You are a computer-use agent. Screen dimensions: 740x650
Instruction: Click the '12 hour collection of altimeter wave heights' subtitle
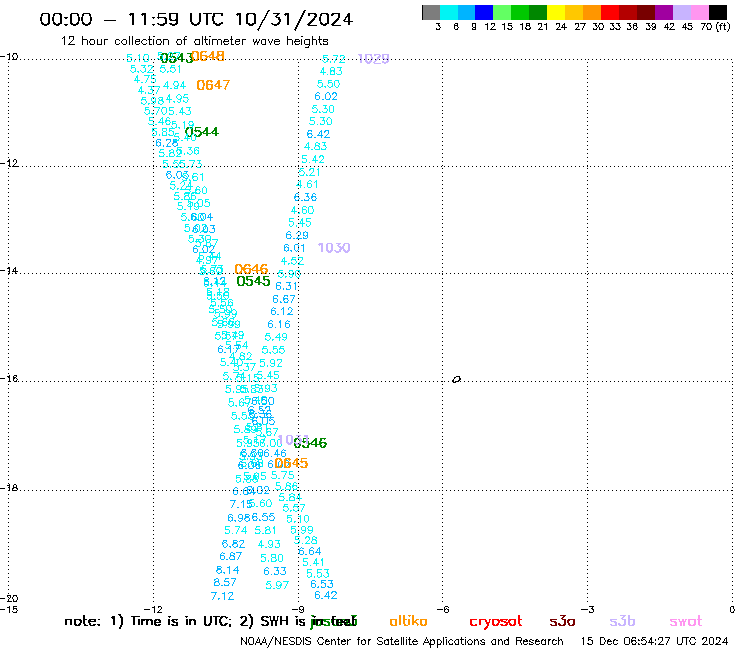tap(194, 41)
